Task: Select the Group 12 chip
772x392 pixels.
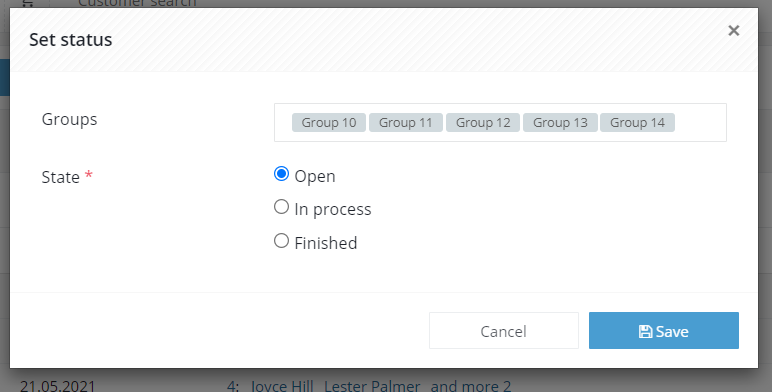Action: coord(483,123)
